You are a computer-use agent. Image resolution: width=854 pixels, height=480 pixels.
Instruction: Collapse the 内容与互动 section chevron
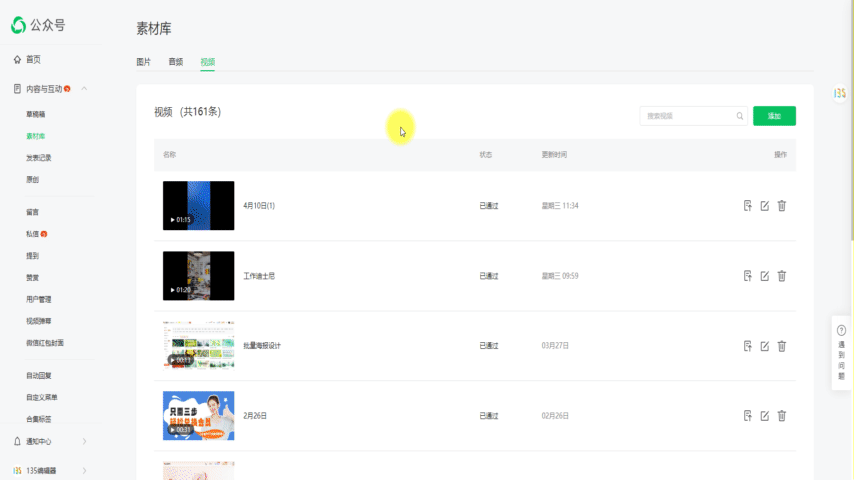pyautogui.click(x=84, y=88)
